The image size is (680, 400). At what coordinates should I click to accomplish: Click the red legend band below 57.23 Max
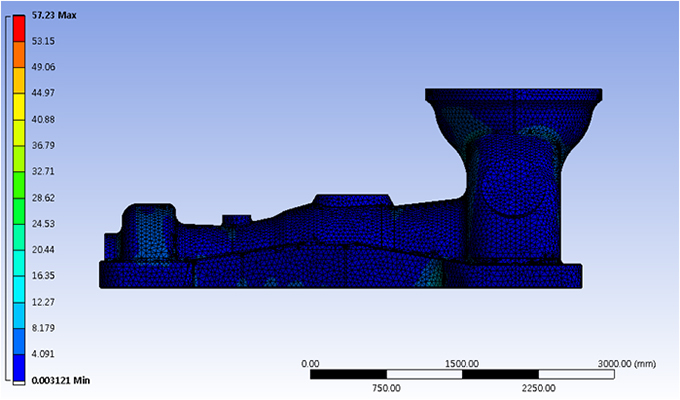19,29
